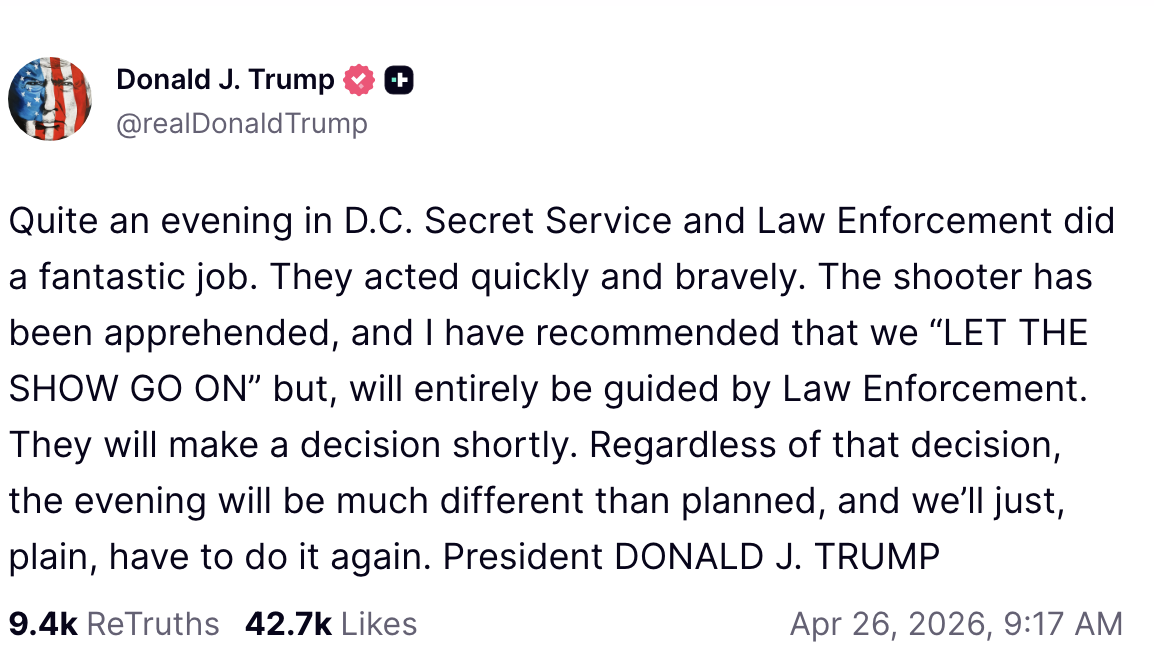Click the flag-painted profile avatar
This screenshot has width=1154, height=660.
[50, 98]
